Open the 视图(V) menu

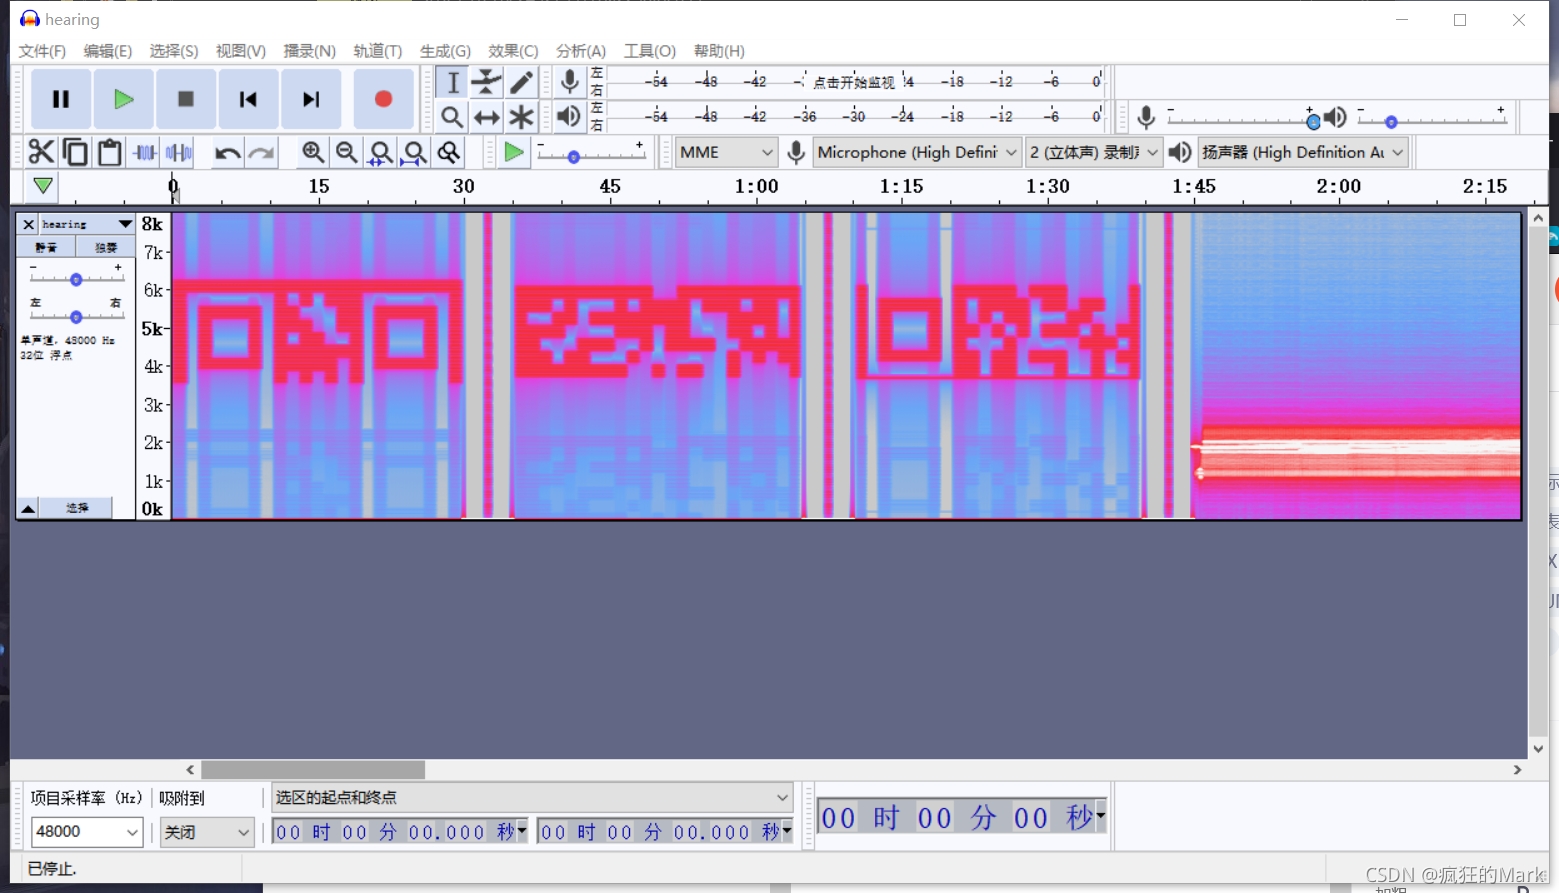(x=241, y=51)
